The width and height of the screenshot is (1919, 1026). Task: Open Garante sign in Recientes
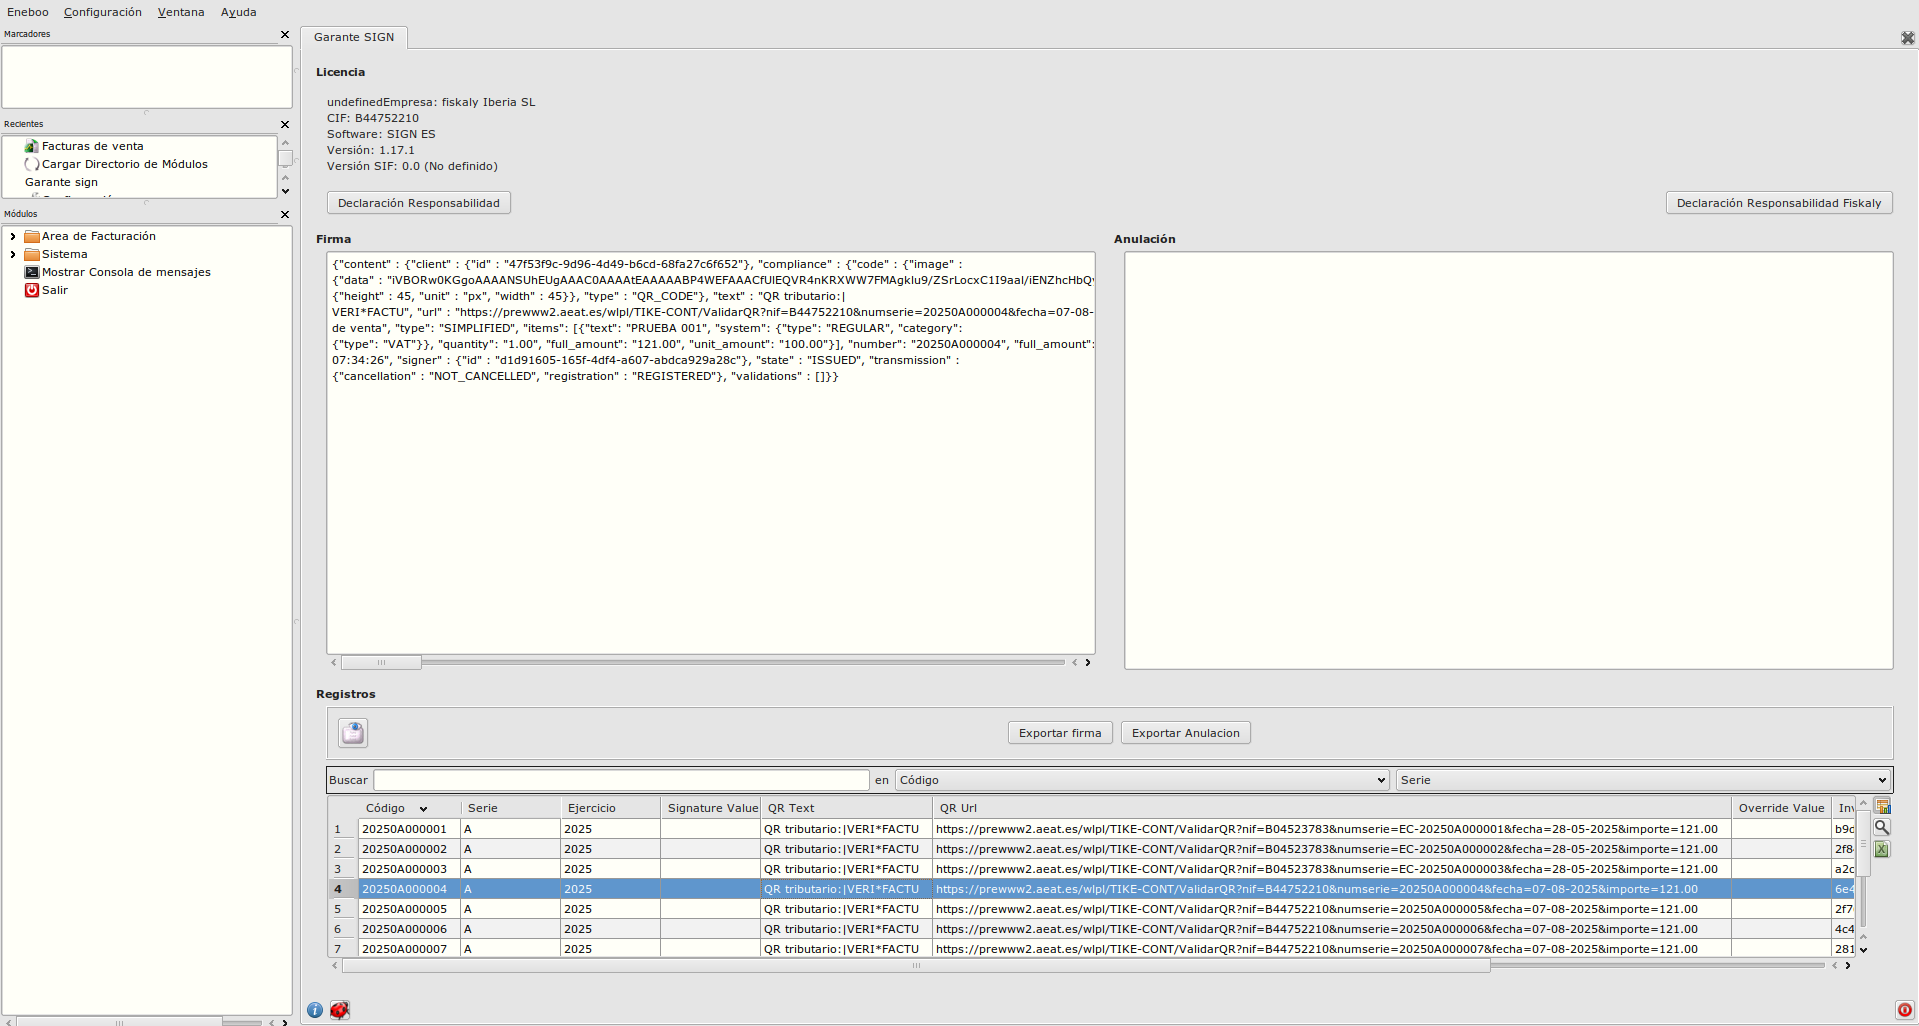tap(61, 182)
